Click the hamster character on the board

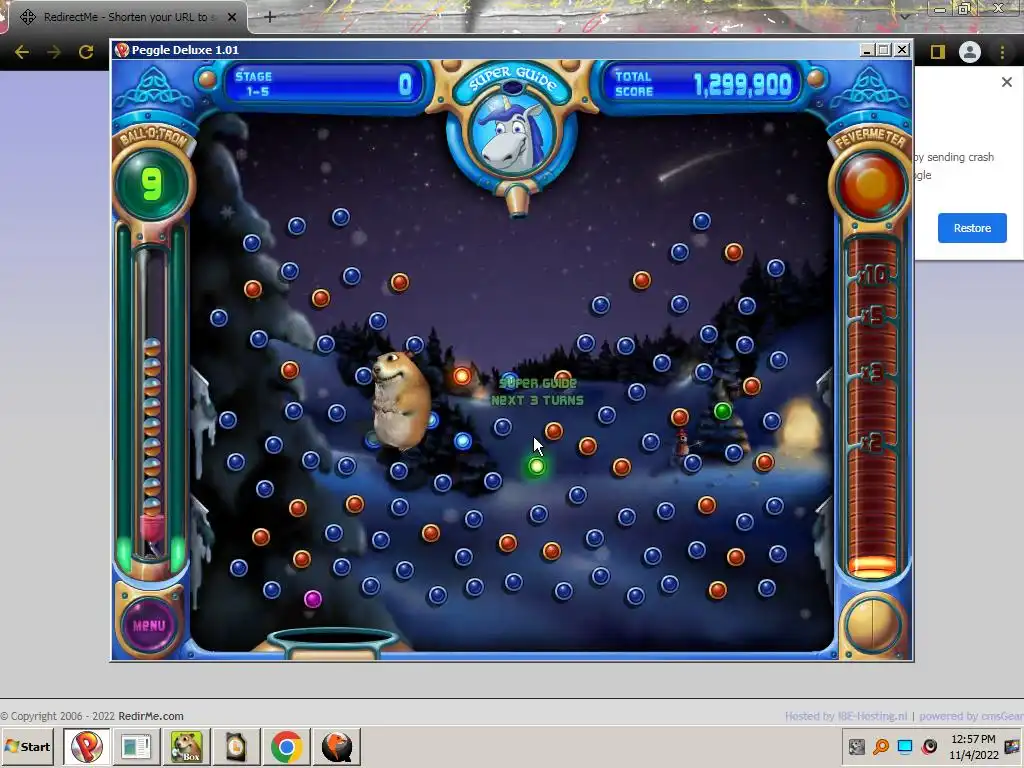(x=400, y=400)
